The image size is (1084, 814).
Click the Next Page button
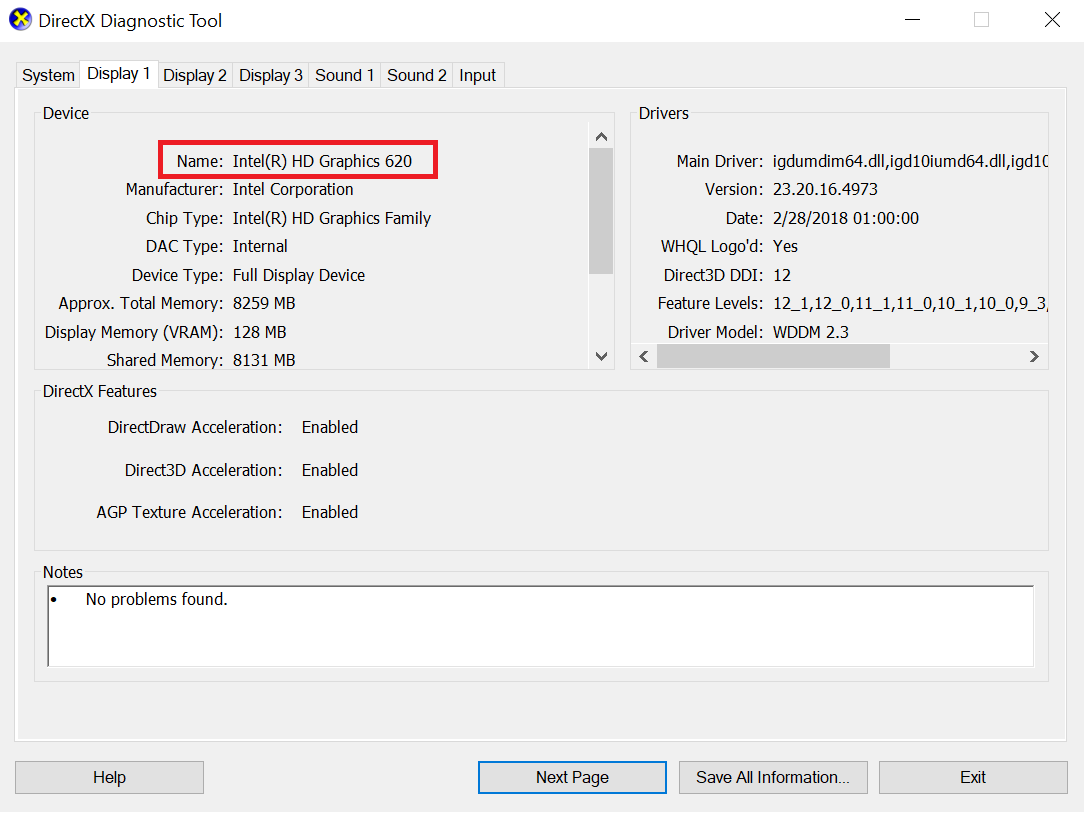(572, 777)
